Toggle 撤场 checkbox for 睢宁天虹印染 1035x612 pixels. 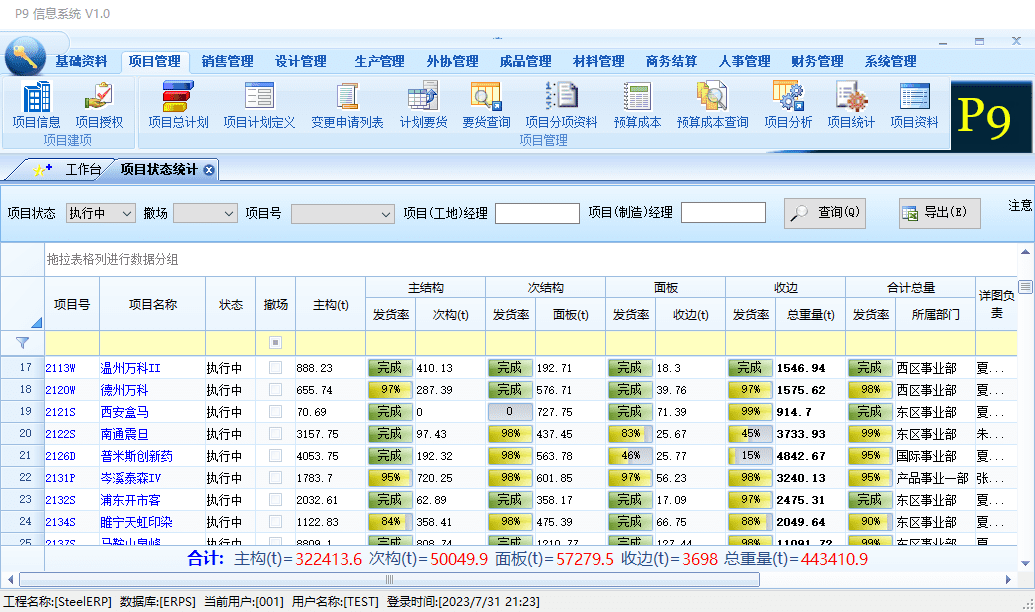pos(275,522)
